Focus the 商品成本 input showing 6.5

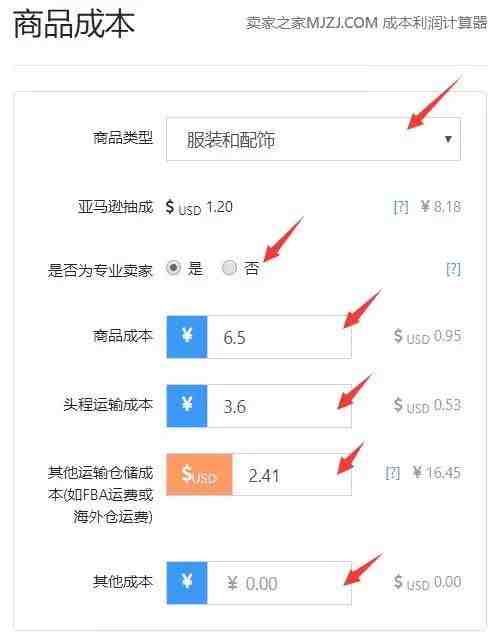[279, 337]
